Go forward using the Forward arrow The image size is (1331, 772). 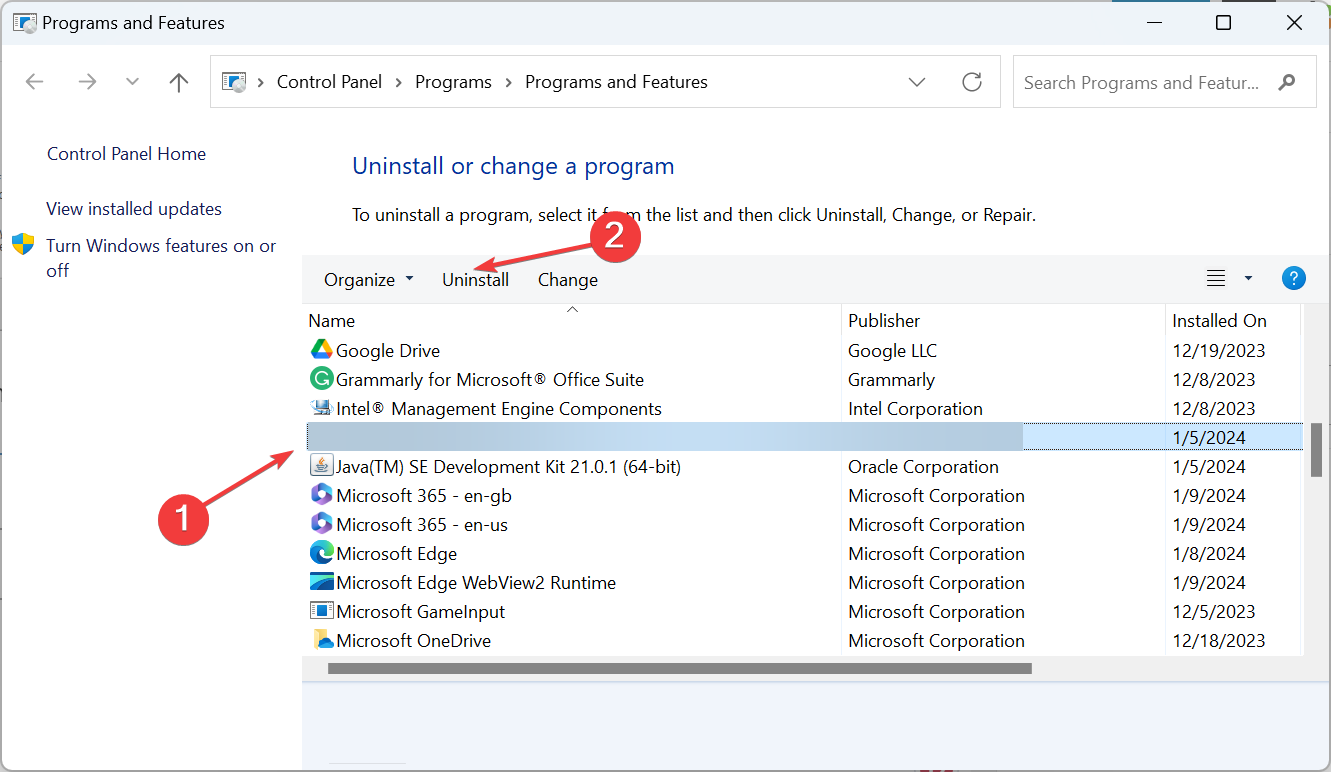(87, 82)
